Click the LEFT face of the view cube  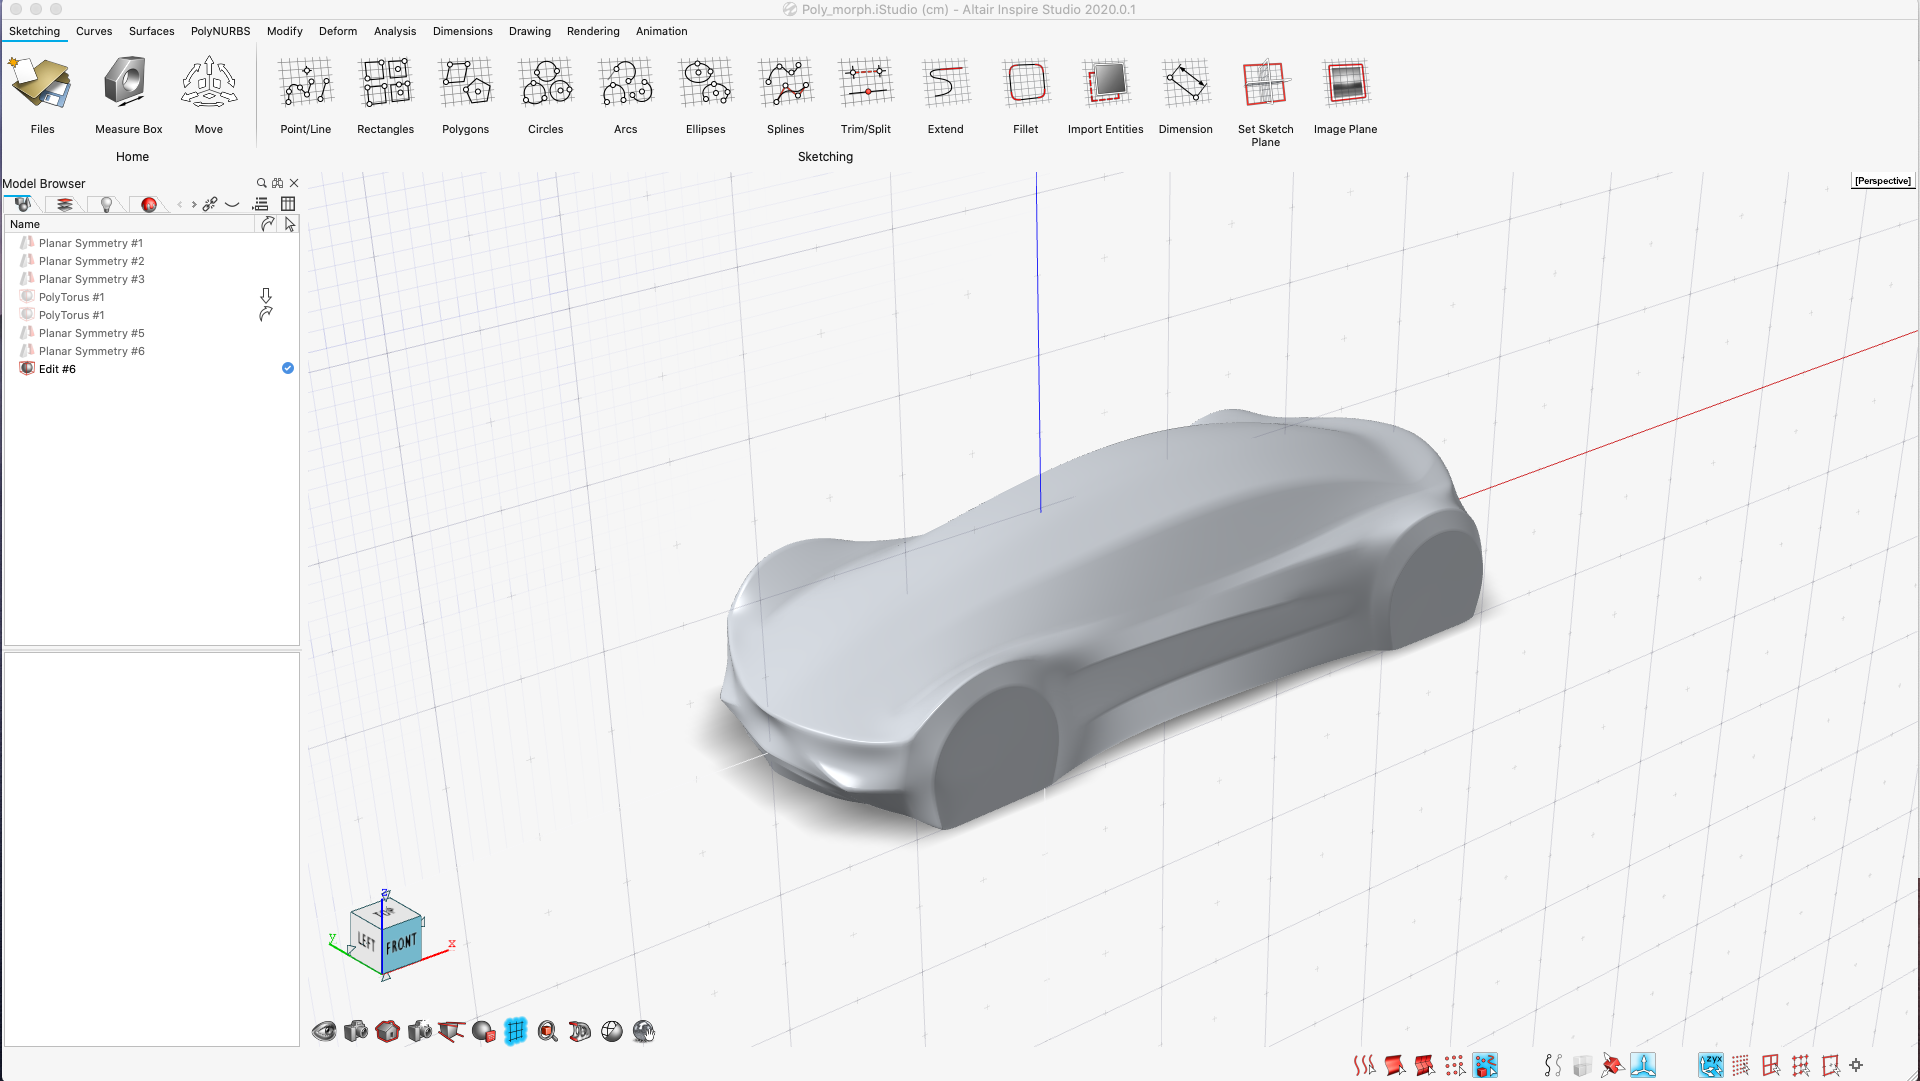pos(366,942)
